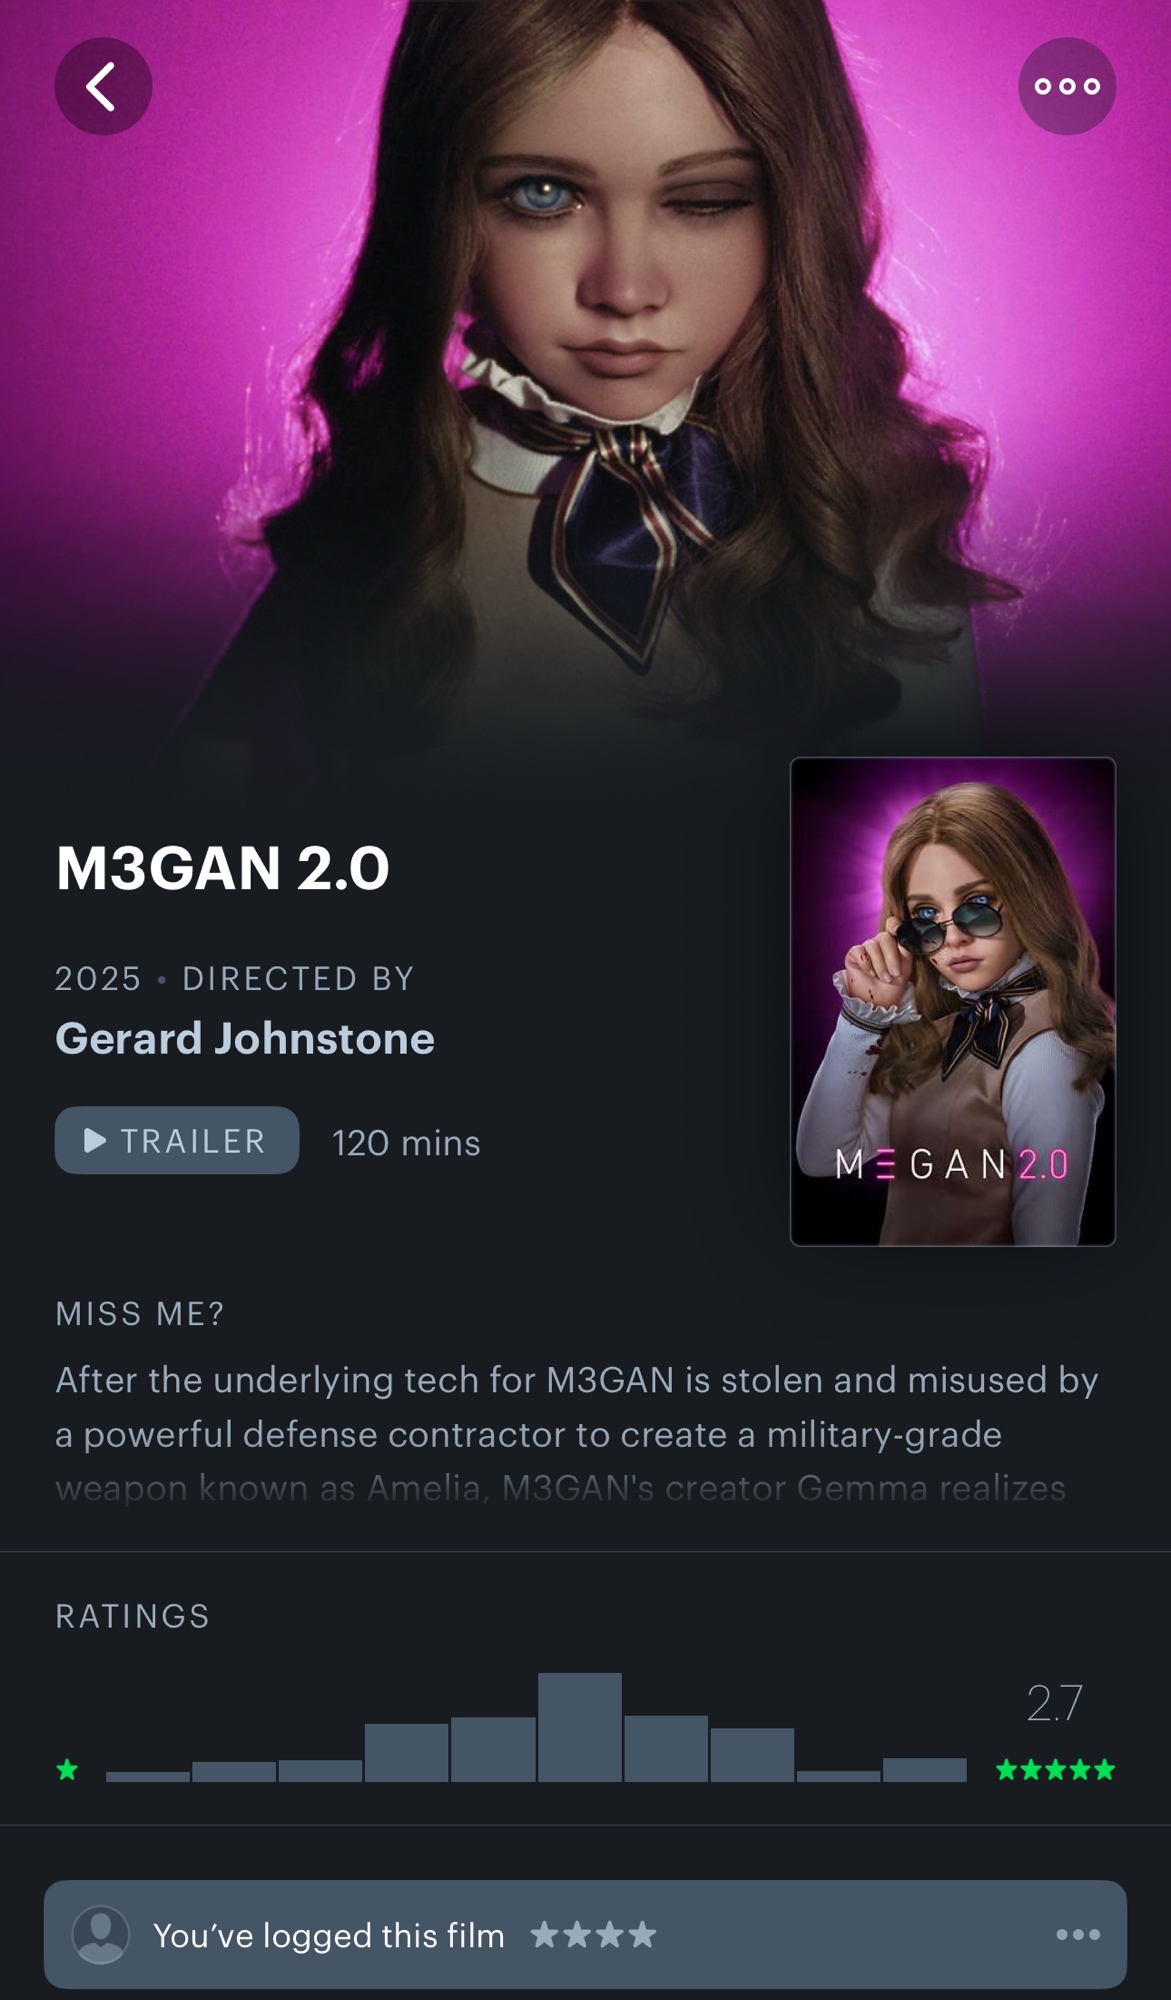Open the RATINGS section header
This screenshot has width=1171, height=2000.
coord(133,1616)
